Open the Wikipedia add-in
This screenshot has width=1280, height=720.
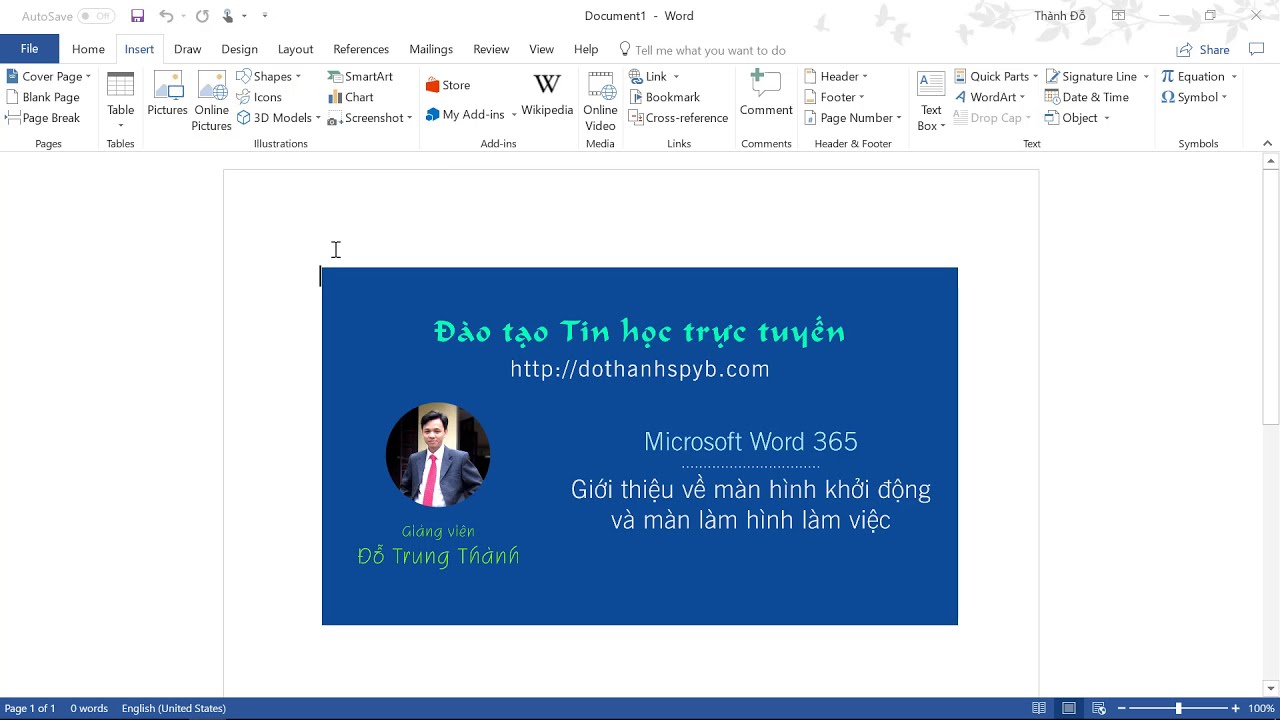(x=547, y=93)
